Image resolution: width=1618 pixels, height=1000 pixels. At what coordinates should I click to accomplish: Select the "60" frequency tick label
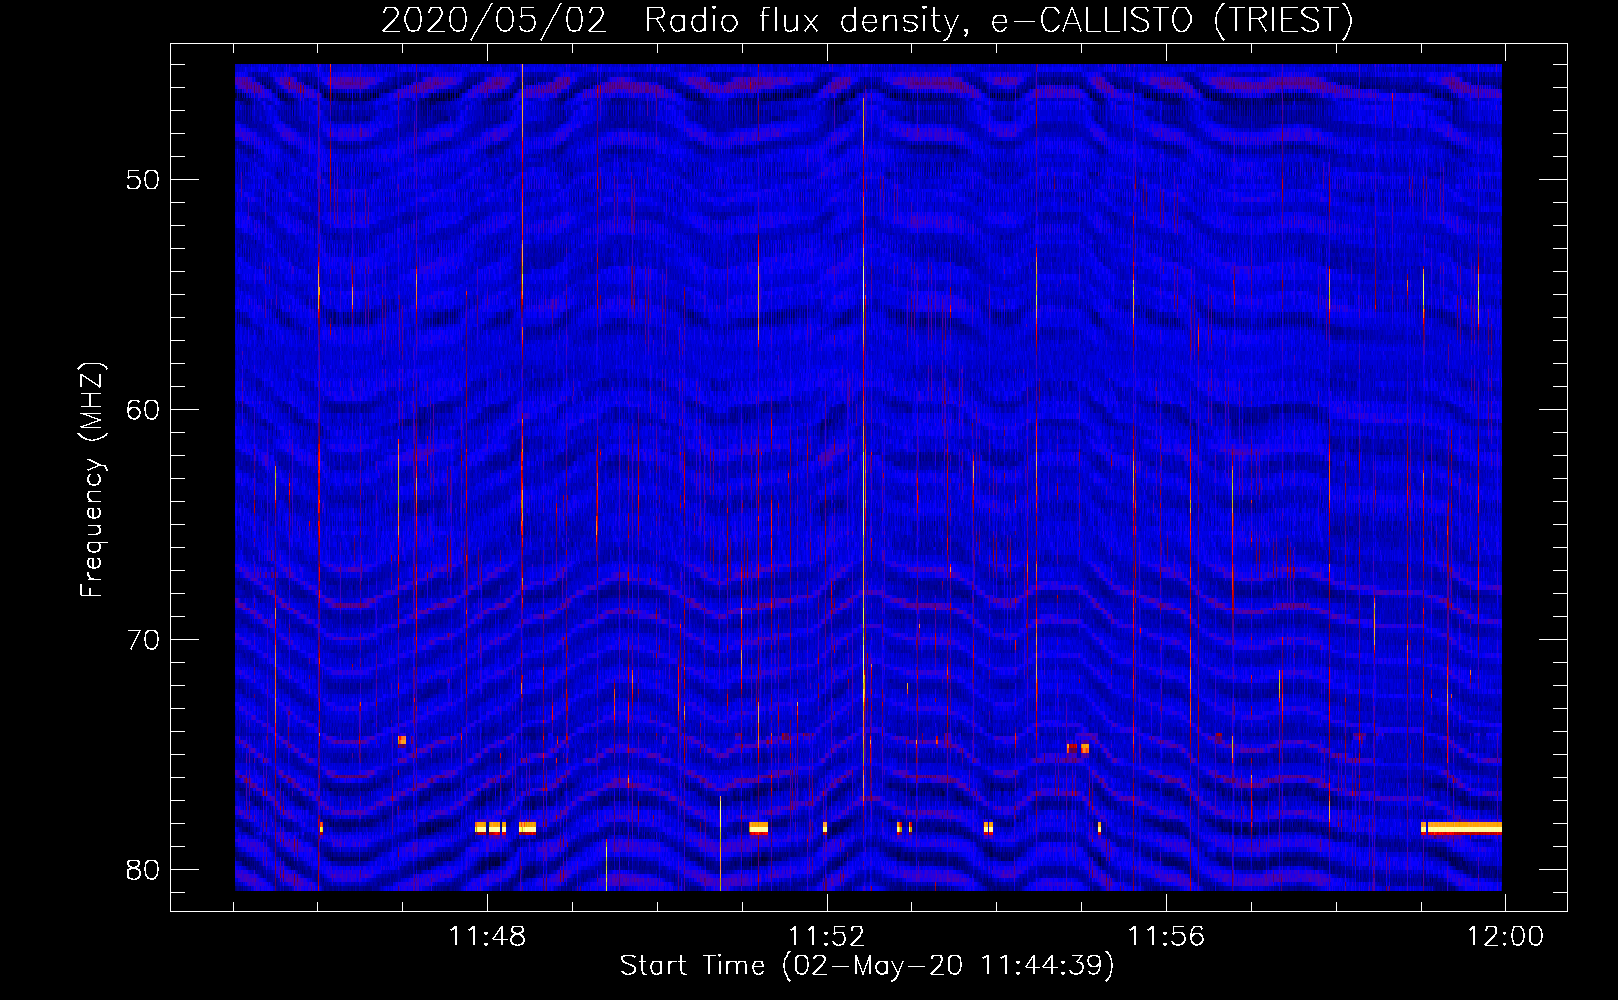pos(143,410)
